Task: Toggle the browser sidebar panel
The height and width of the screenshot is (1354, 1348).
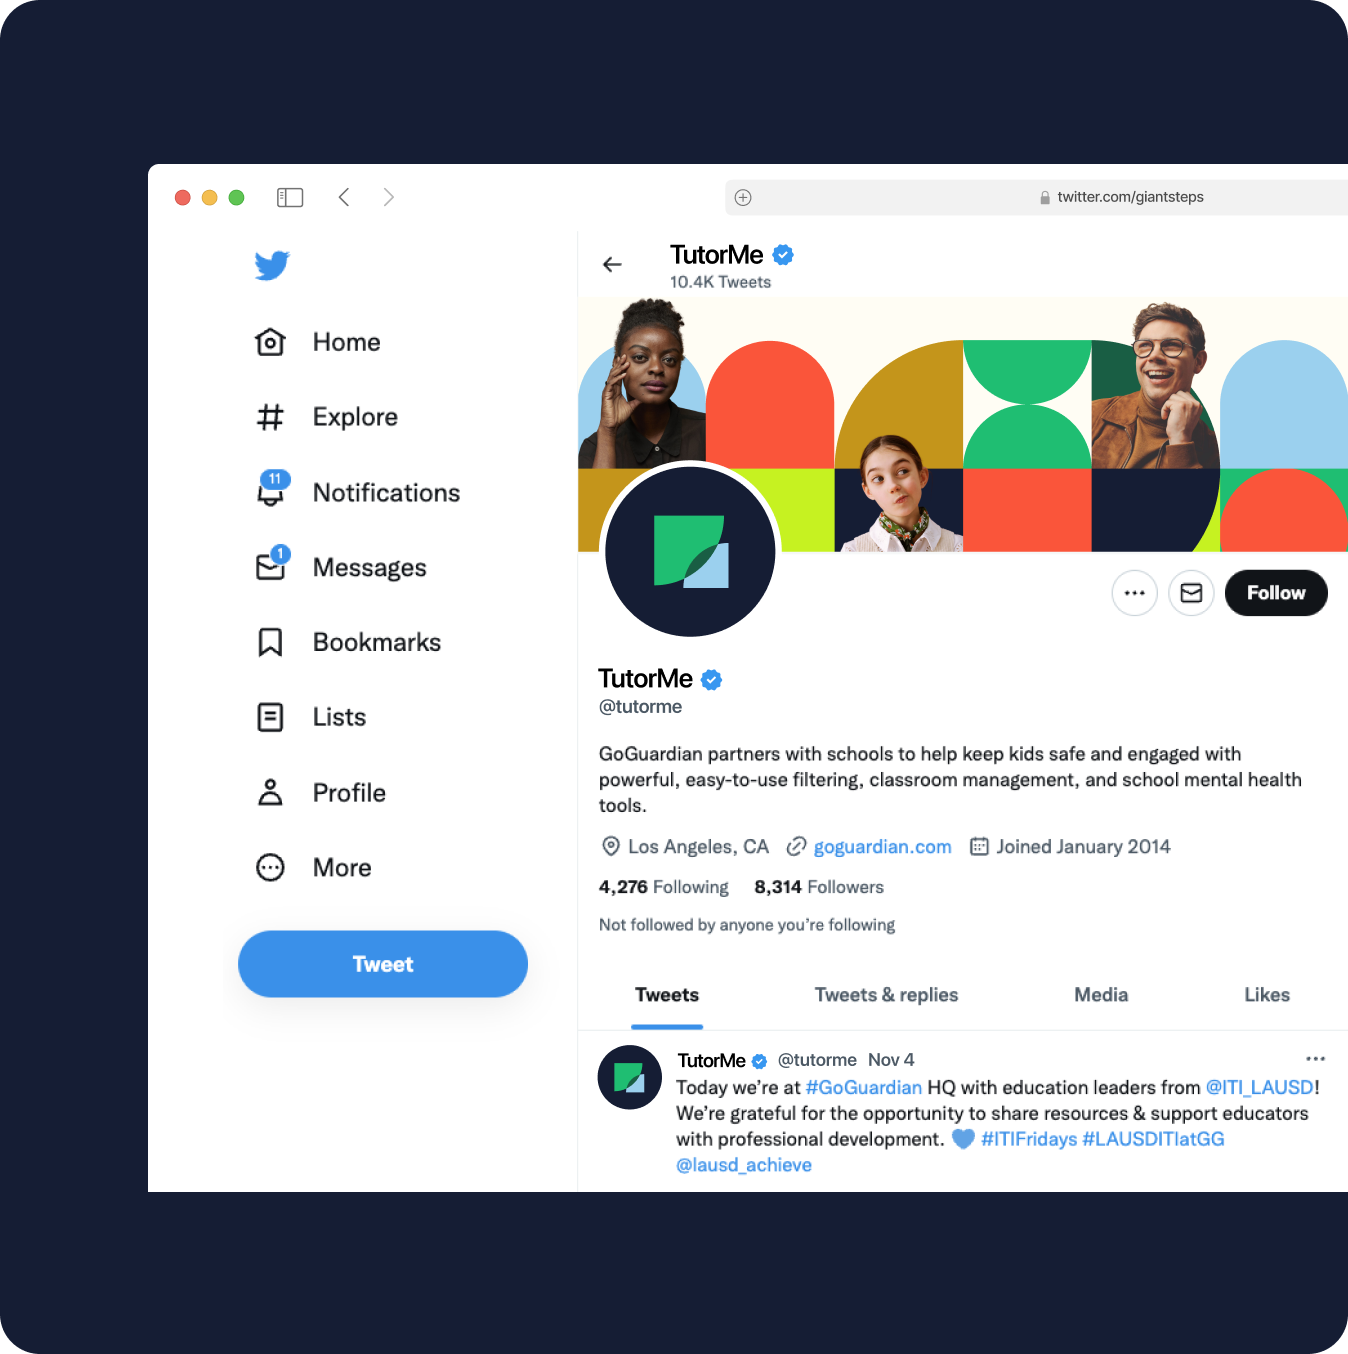Action: click(x=290, y=197)
